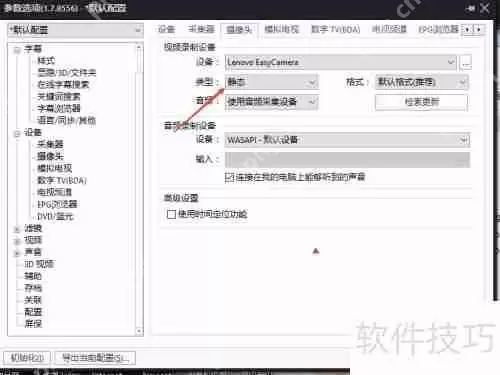Open the 默认配置 profile dropdown

pyautogui.click(x=75, y=30)
